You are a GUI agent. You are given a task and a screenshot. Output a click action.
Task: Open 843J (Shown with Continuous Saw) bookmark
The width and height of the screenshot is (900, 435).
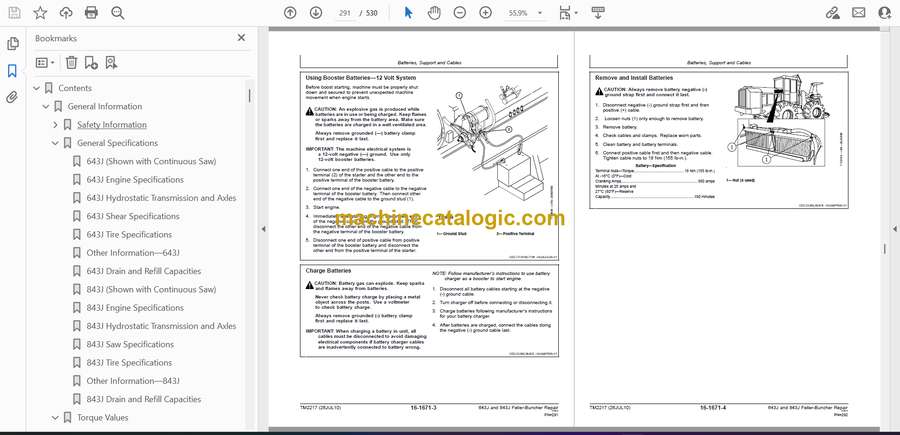(x=152, y=289)
